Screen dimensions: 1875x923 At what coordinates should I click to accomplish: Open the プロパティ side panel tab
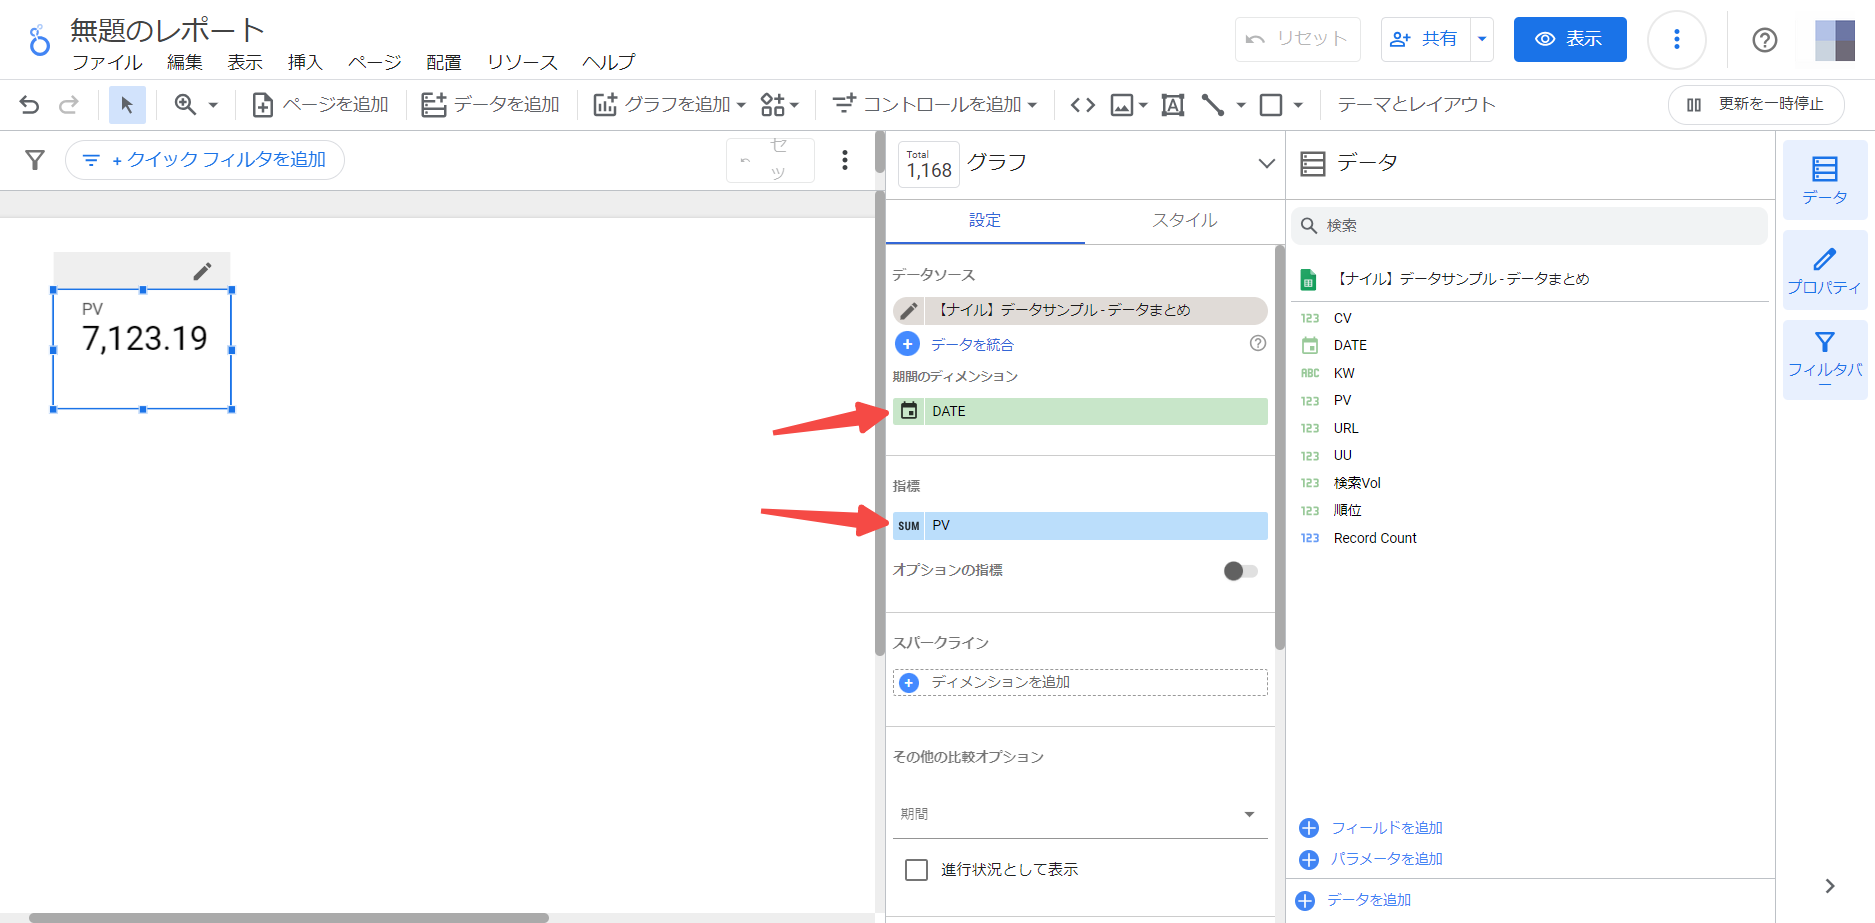[1825, 270]
